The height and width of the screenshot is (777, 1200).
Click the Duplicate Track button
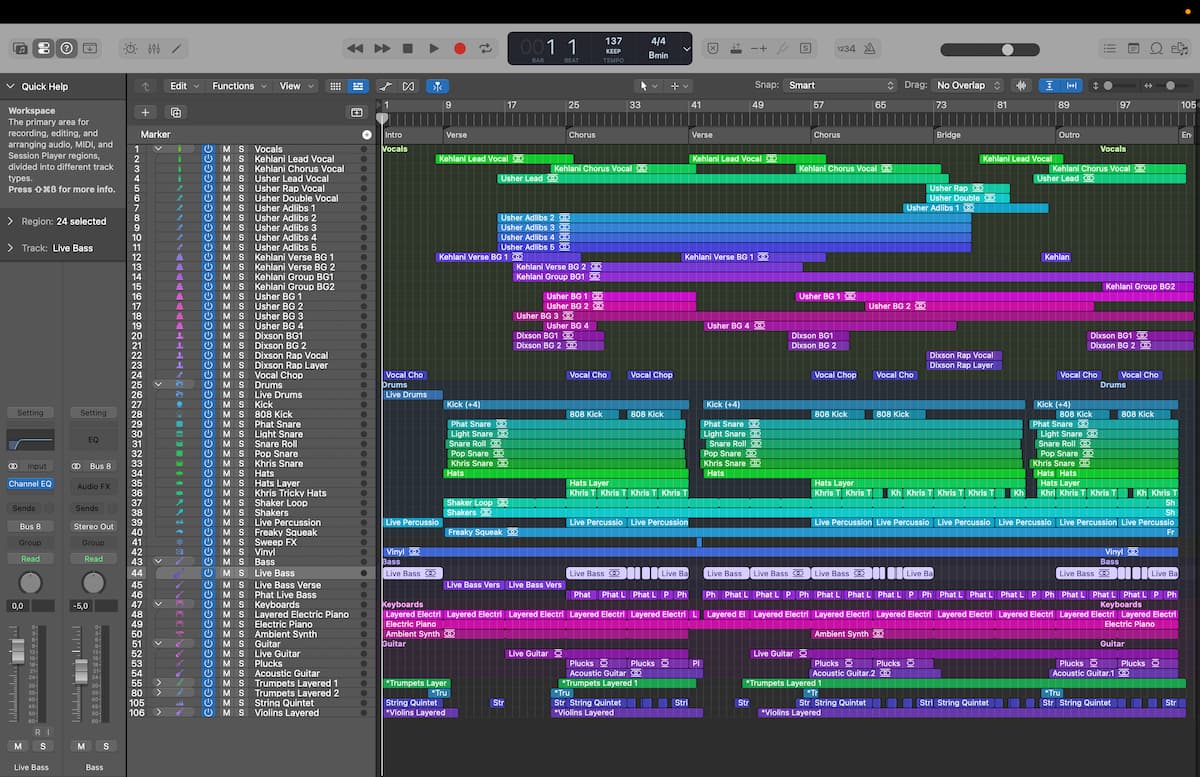pyautogui.click(x=176, y=112)
